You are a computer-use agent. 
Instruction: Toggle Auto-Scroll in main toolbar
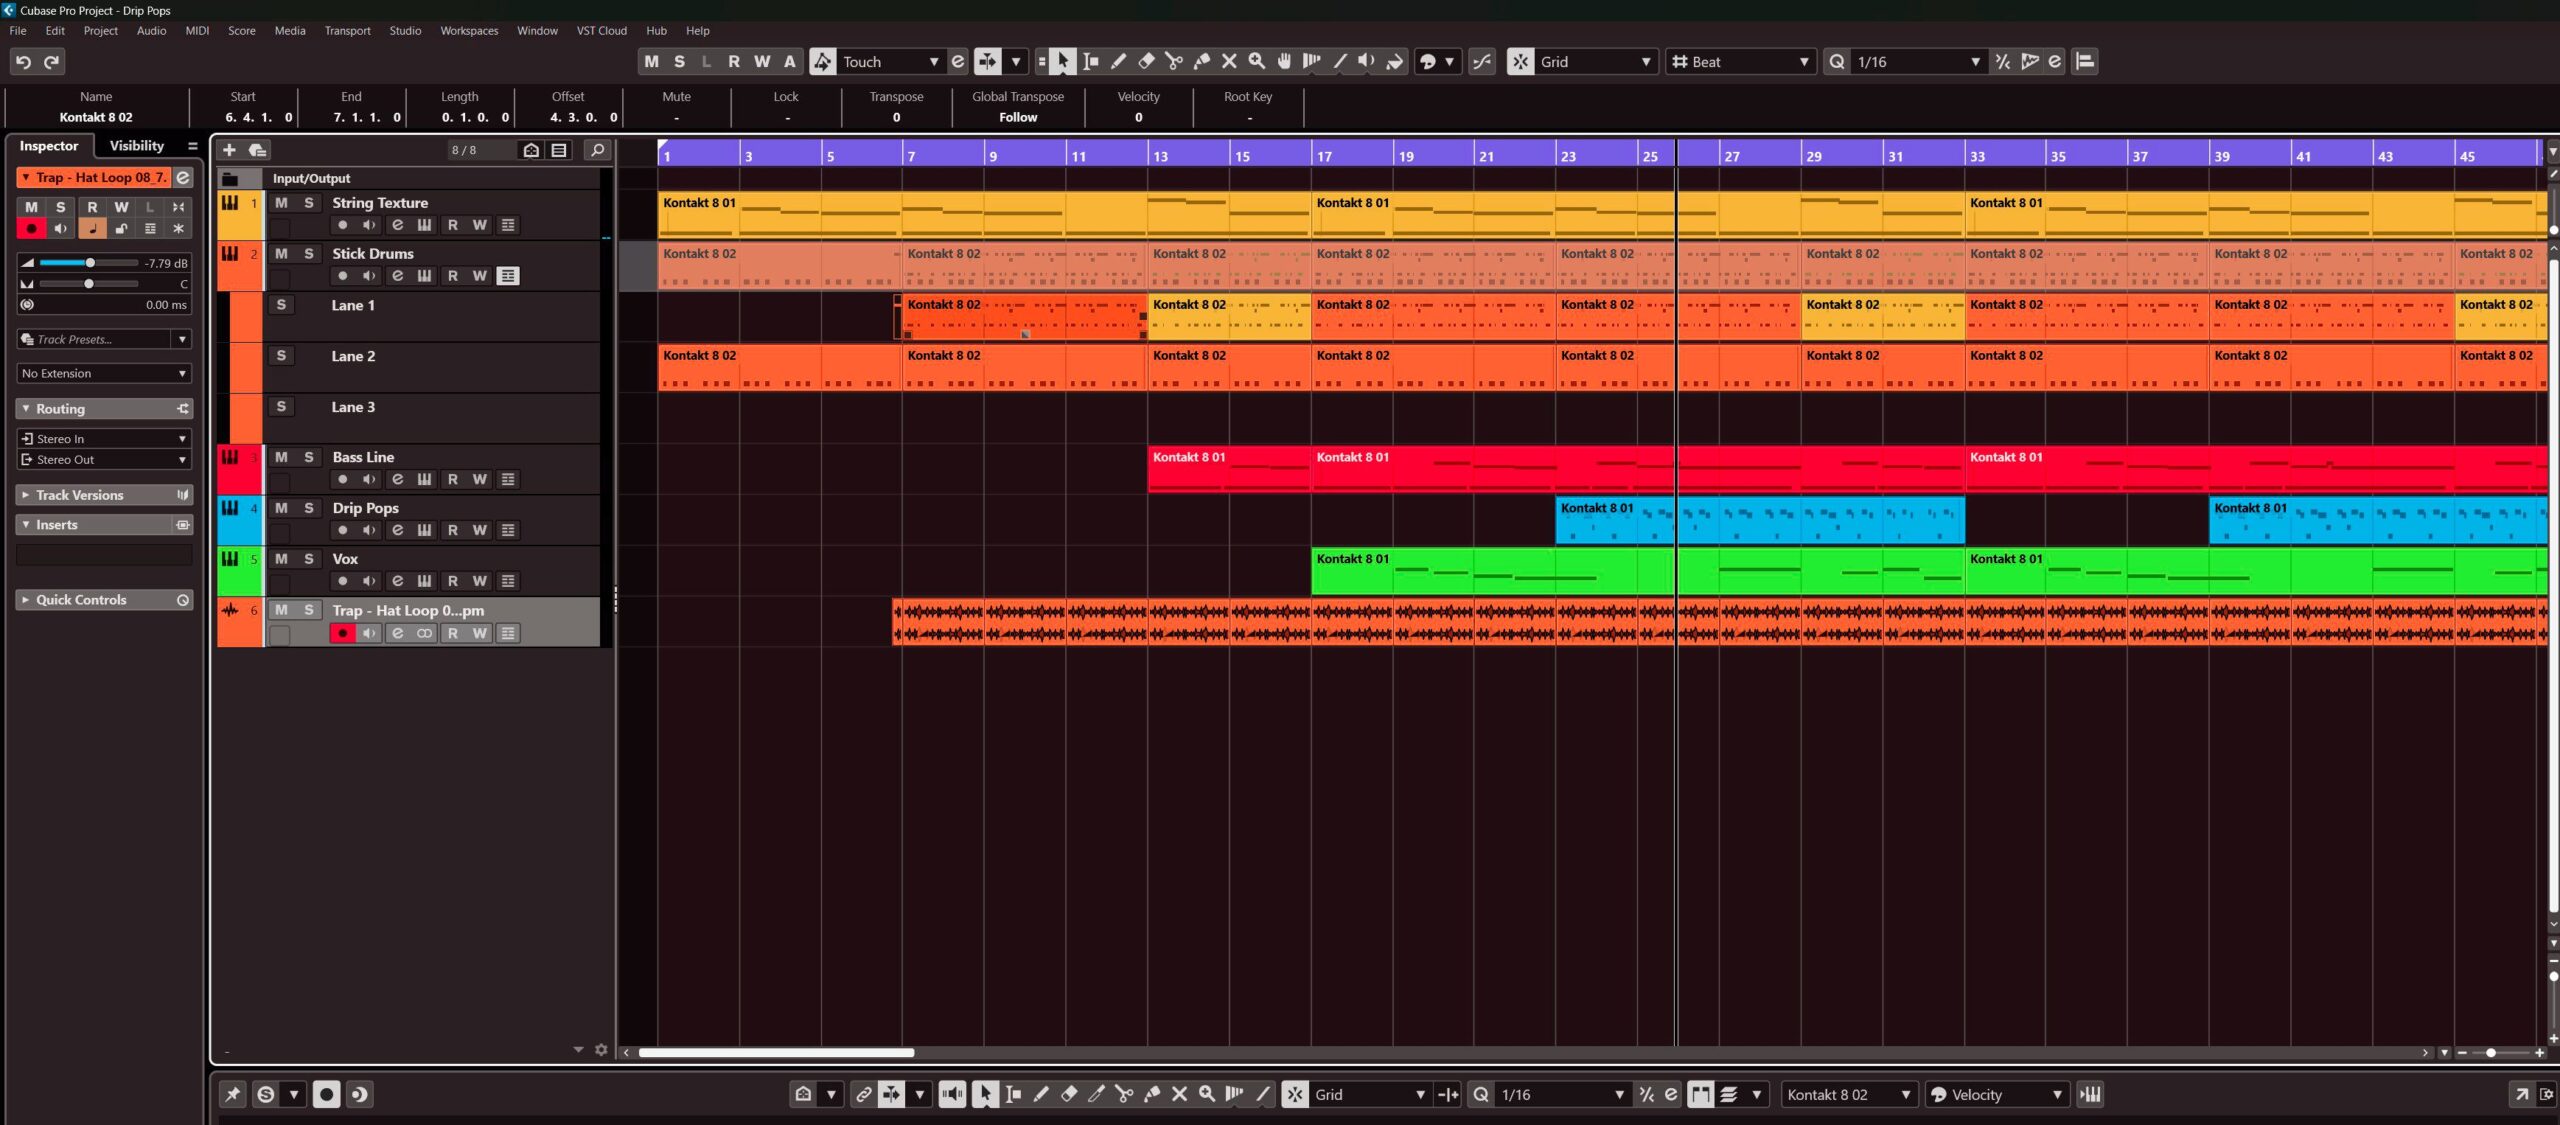[x=988, y=61]
